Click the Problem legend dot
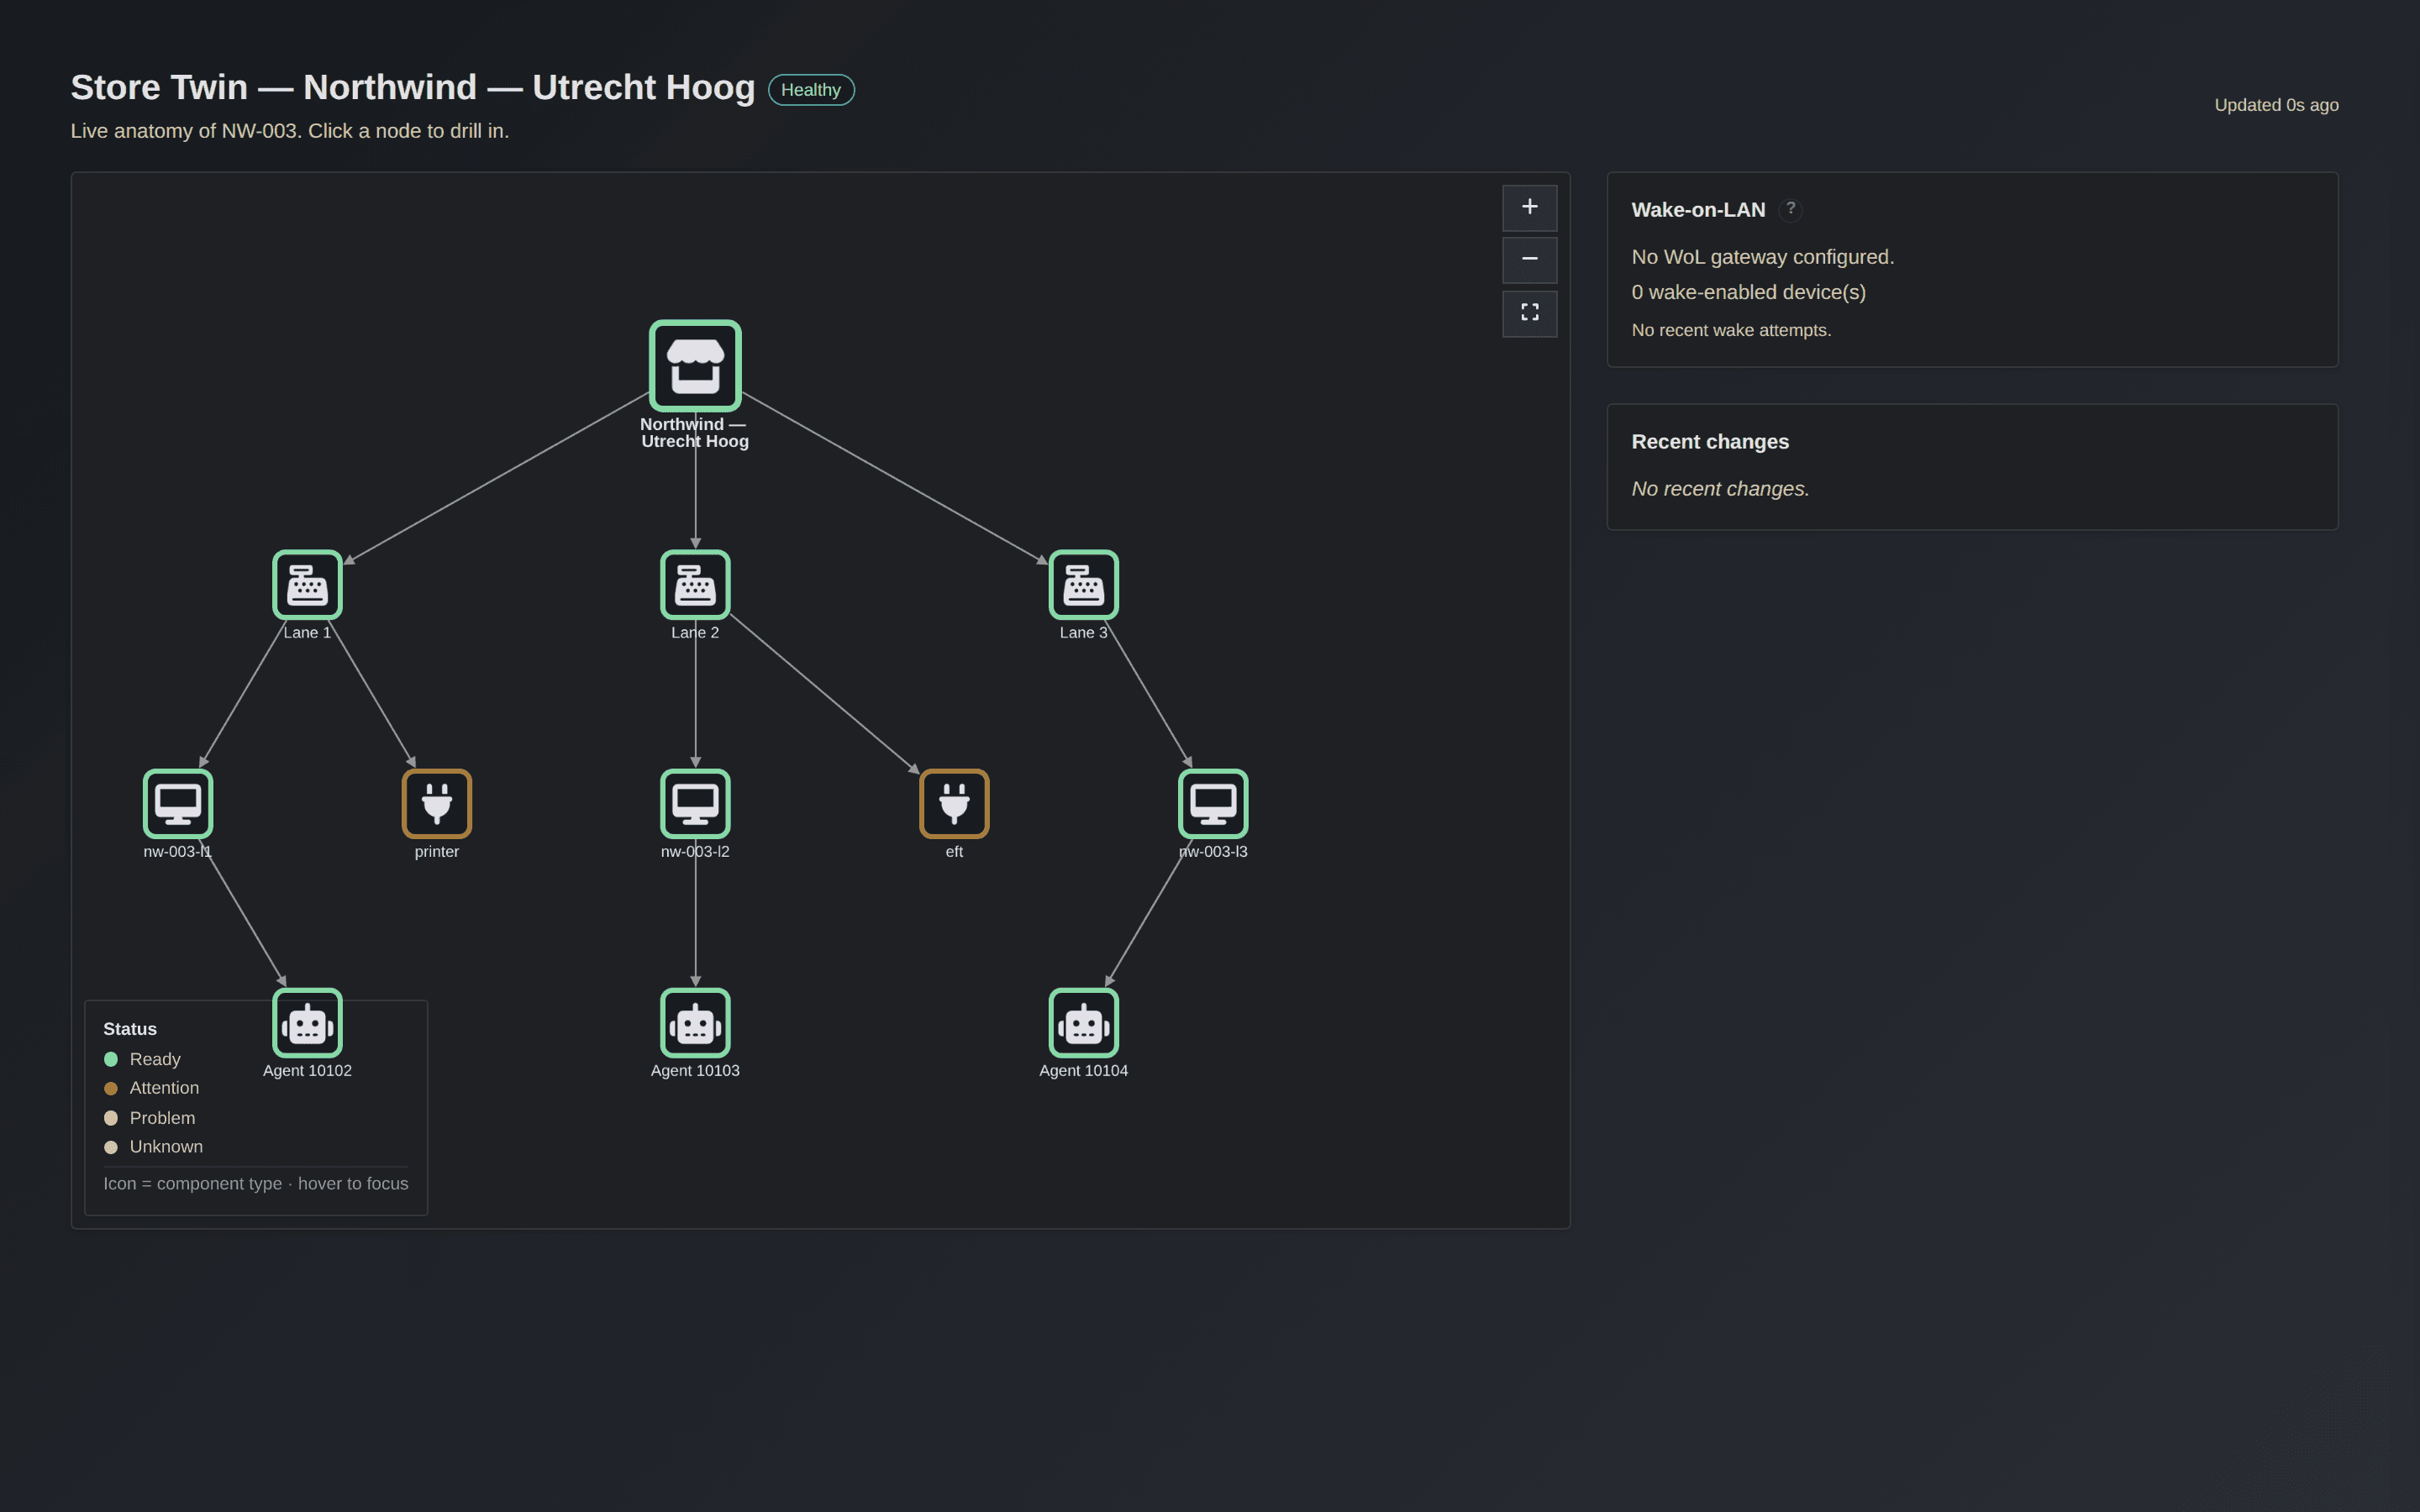The height and width of the screenshot is (1512, 2420). 111,1118
